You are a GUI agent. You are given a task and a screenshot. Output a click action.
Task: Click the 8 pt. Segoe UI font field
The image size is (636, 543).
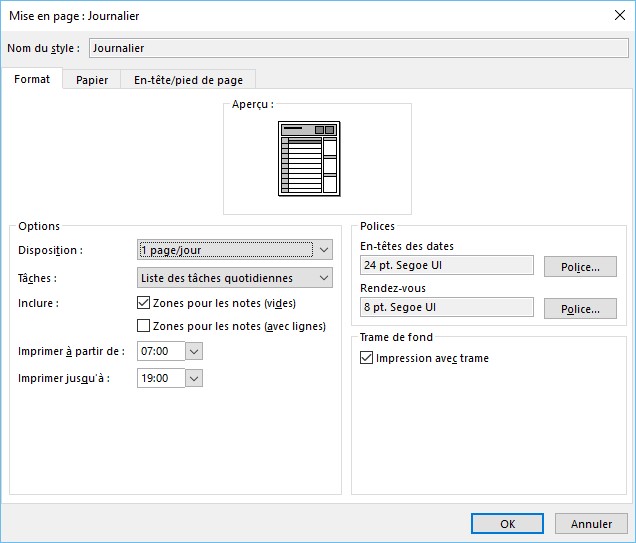446,308
